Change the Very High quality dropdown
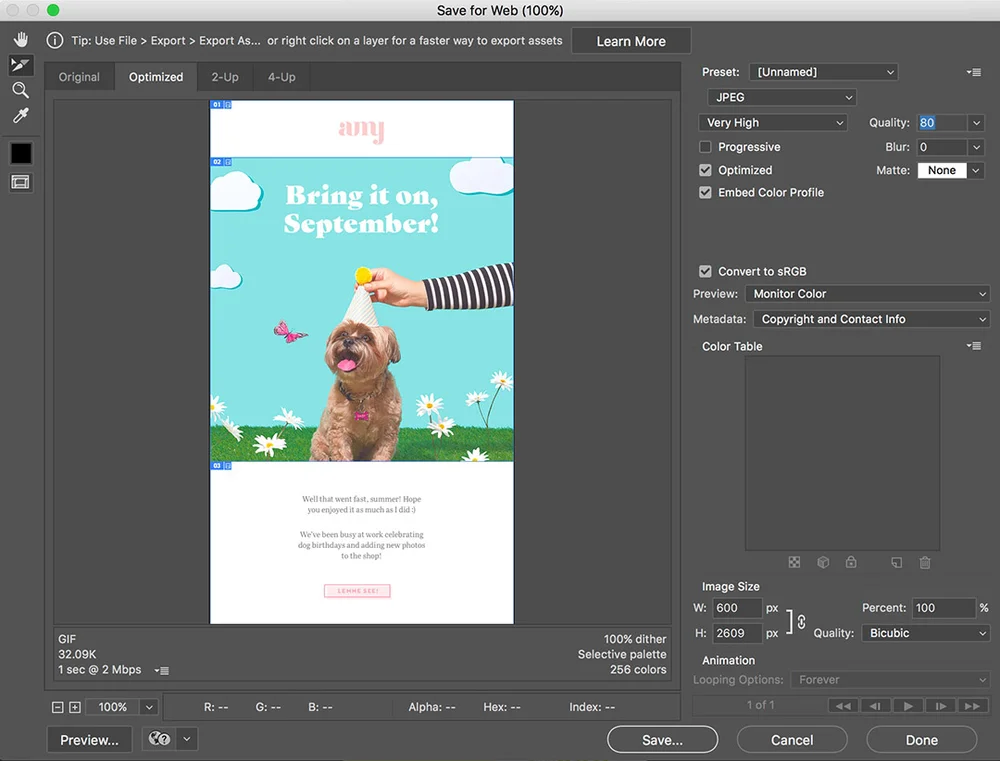Viewport: 1000px width, 761px height. coord(772,122)
